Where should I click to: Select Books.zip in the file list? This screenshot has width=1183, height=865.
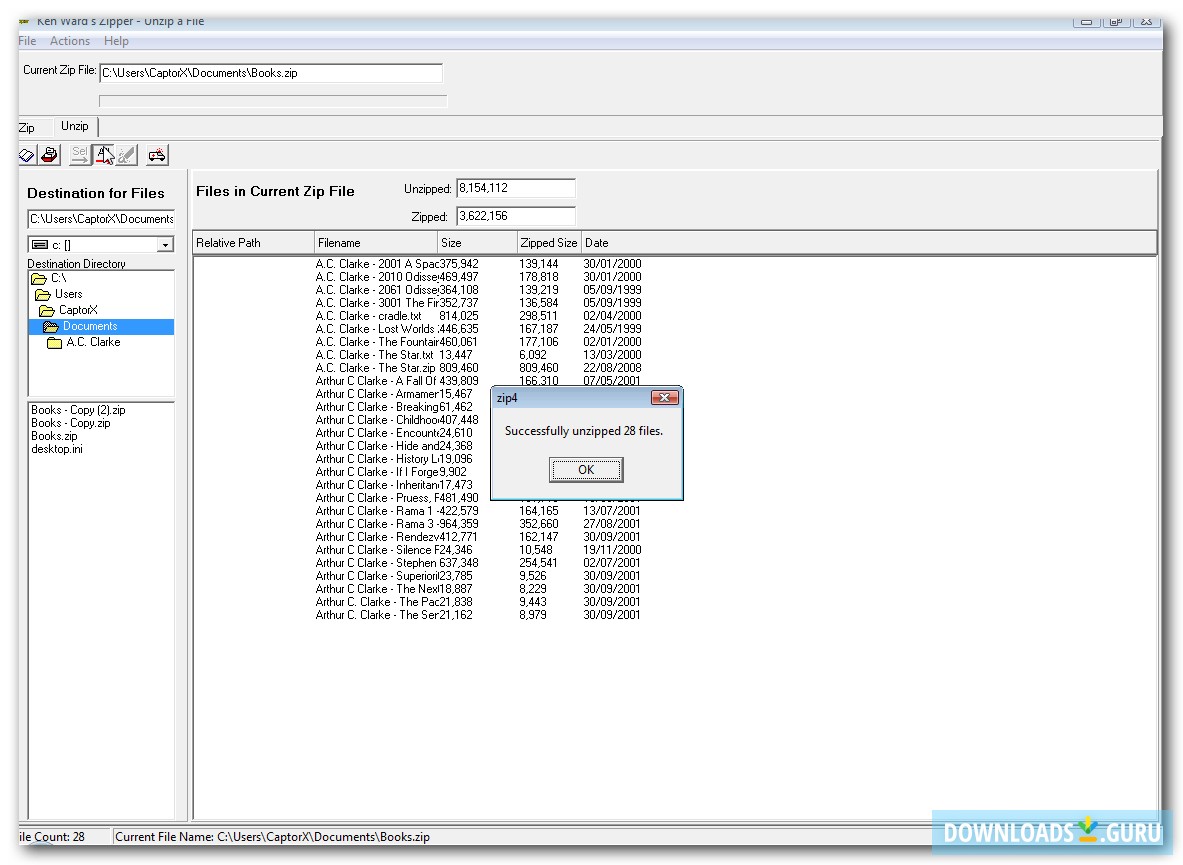click(x=54, y=436)
